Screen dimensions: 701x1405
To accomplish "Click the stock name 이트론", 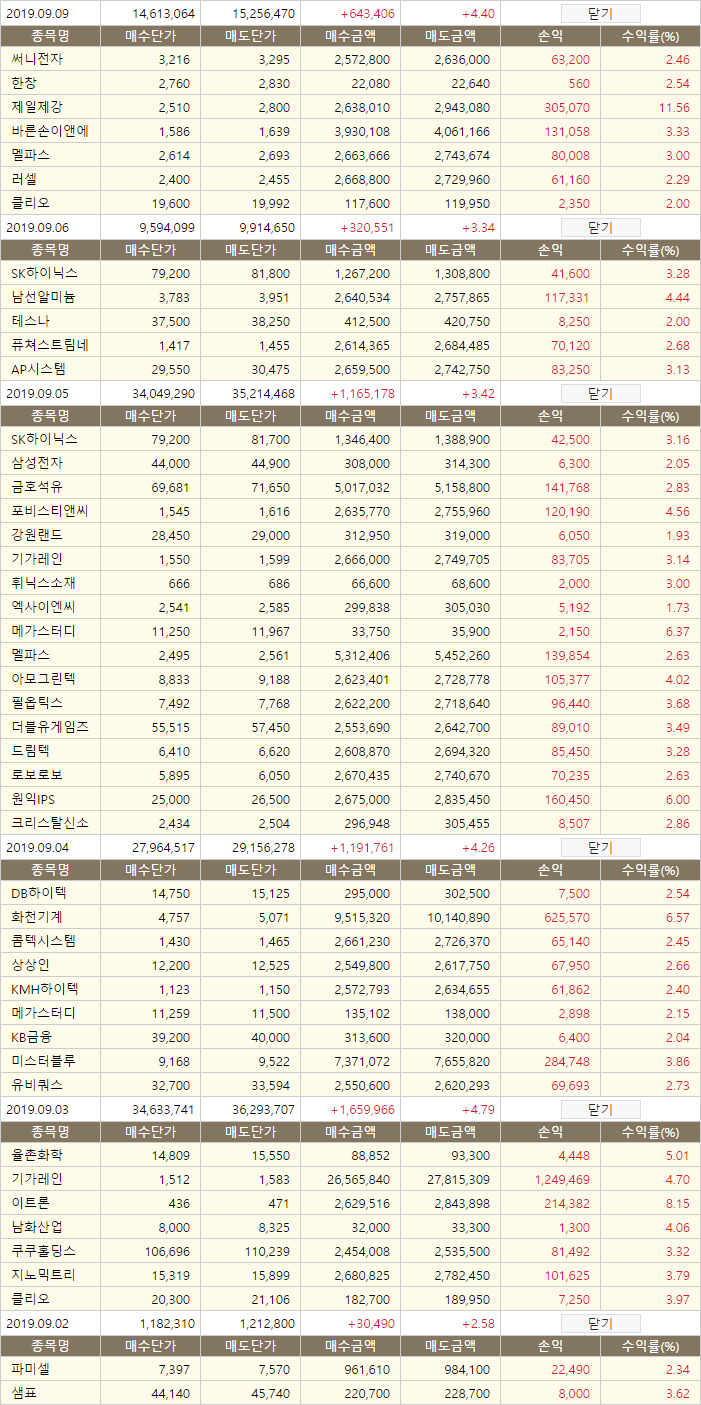I will point(30,1203).
